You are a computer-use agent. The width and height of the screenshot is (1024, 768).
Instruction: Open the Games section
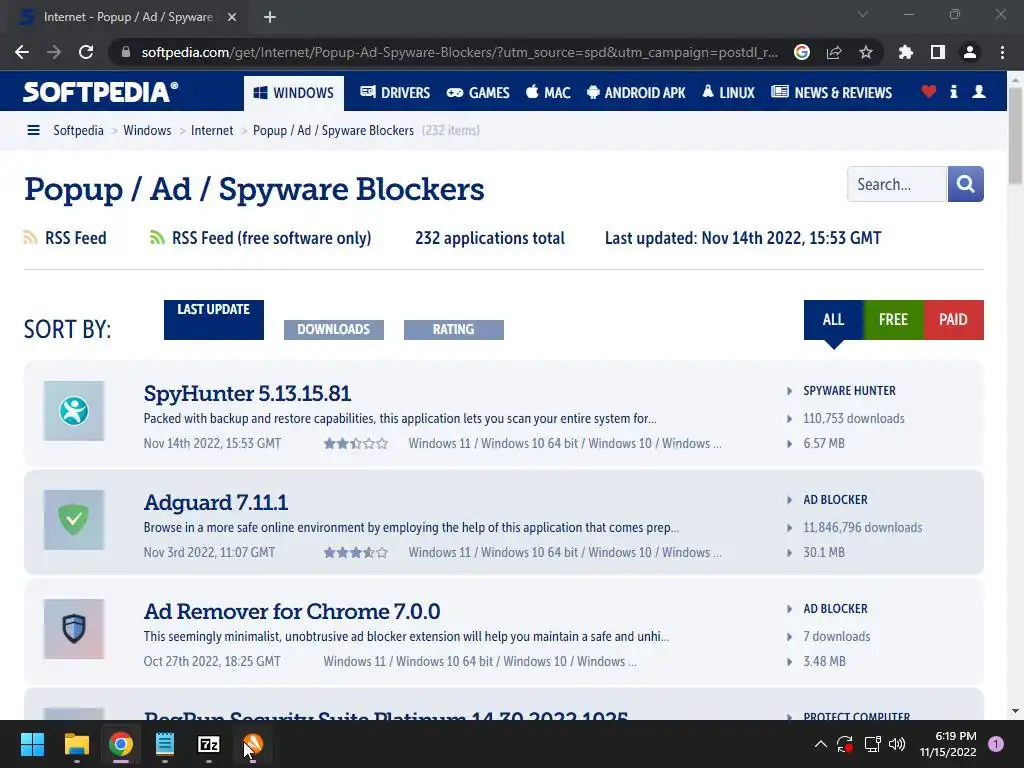[478, 93]
